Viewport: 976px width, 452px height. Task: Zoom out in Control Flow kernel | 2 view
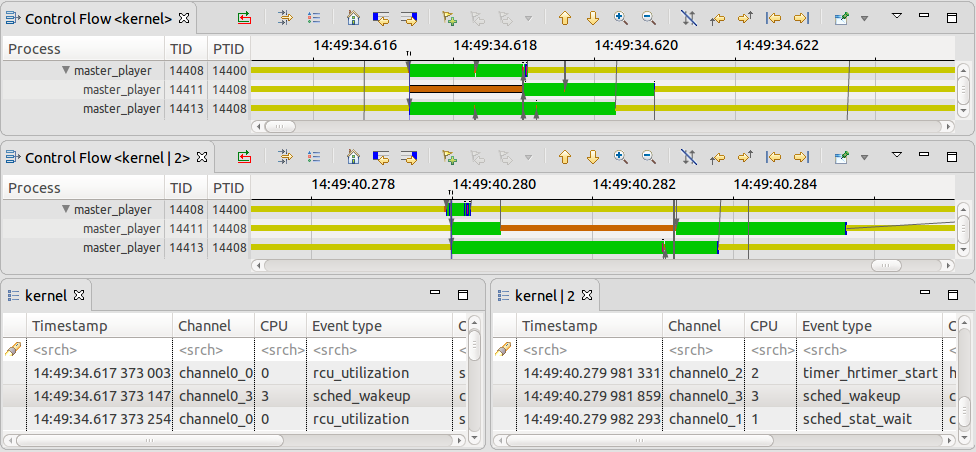pyautogui.click(x=648, y=157)
